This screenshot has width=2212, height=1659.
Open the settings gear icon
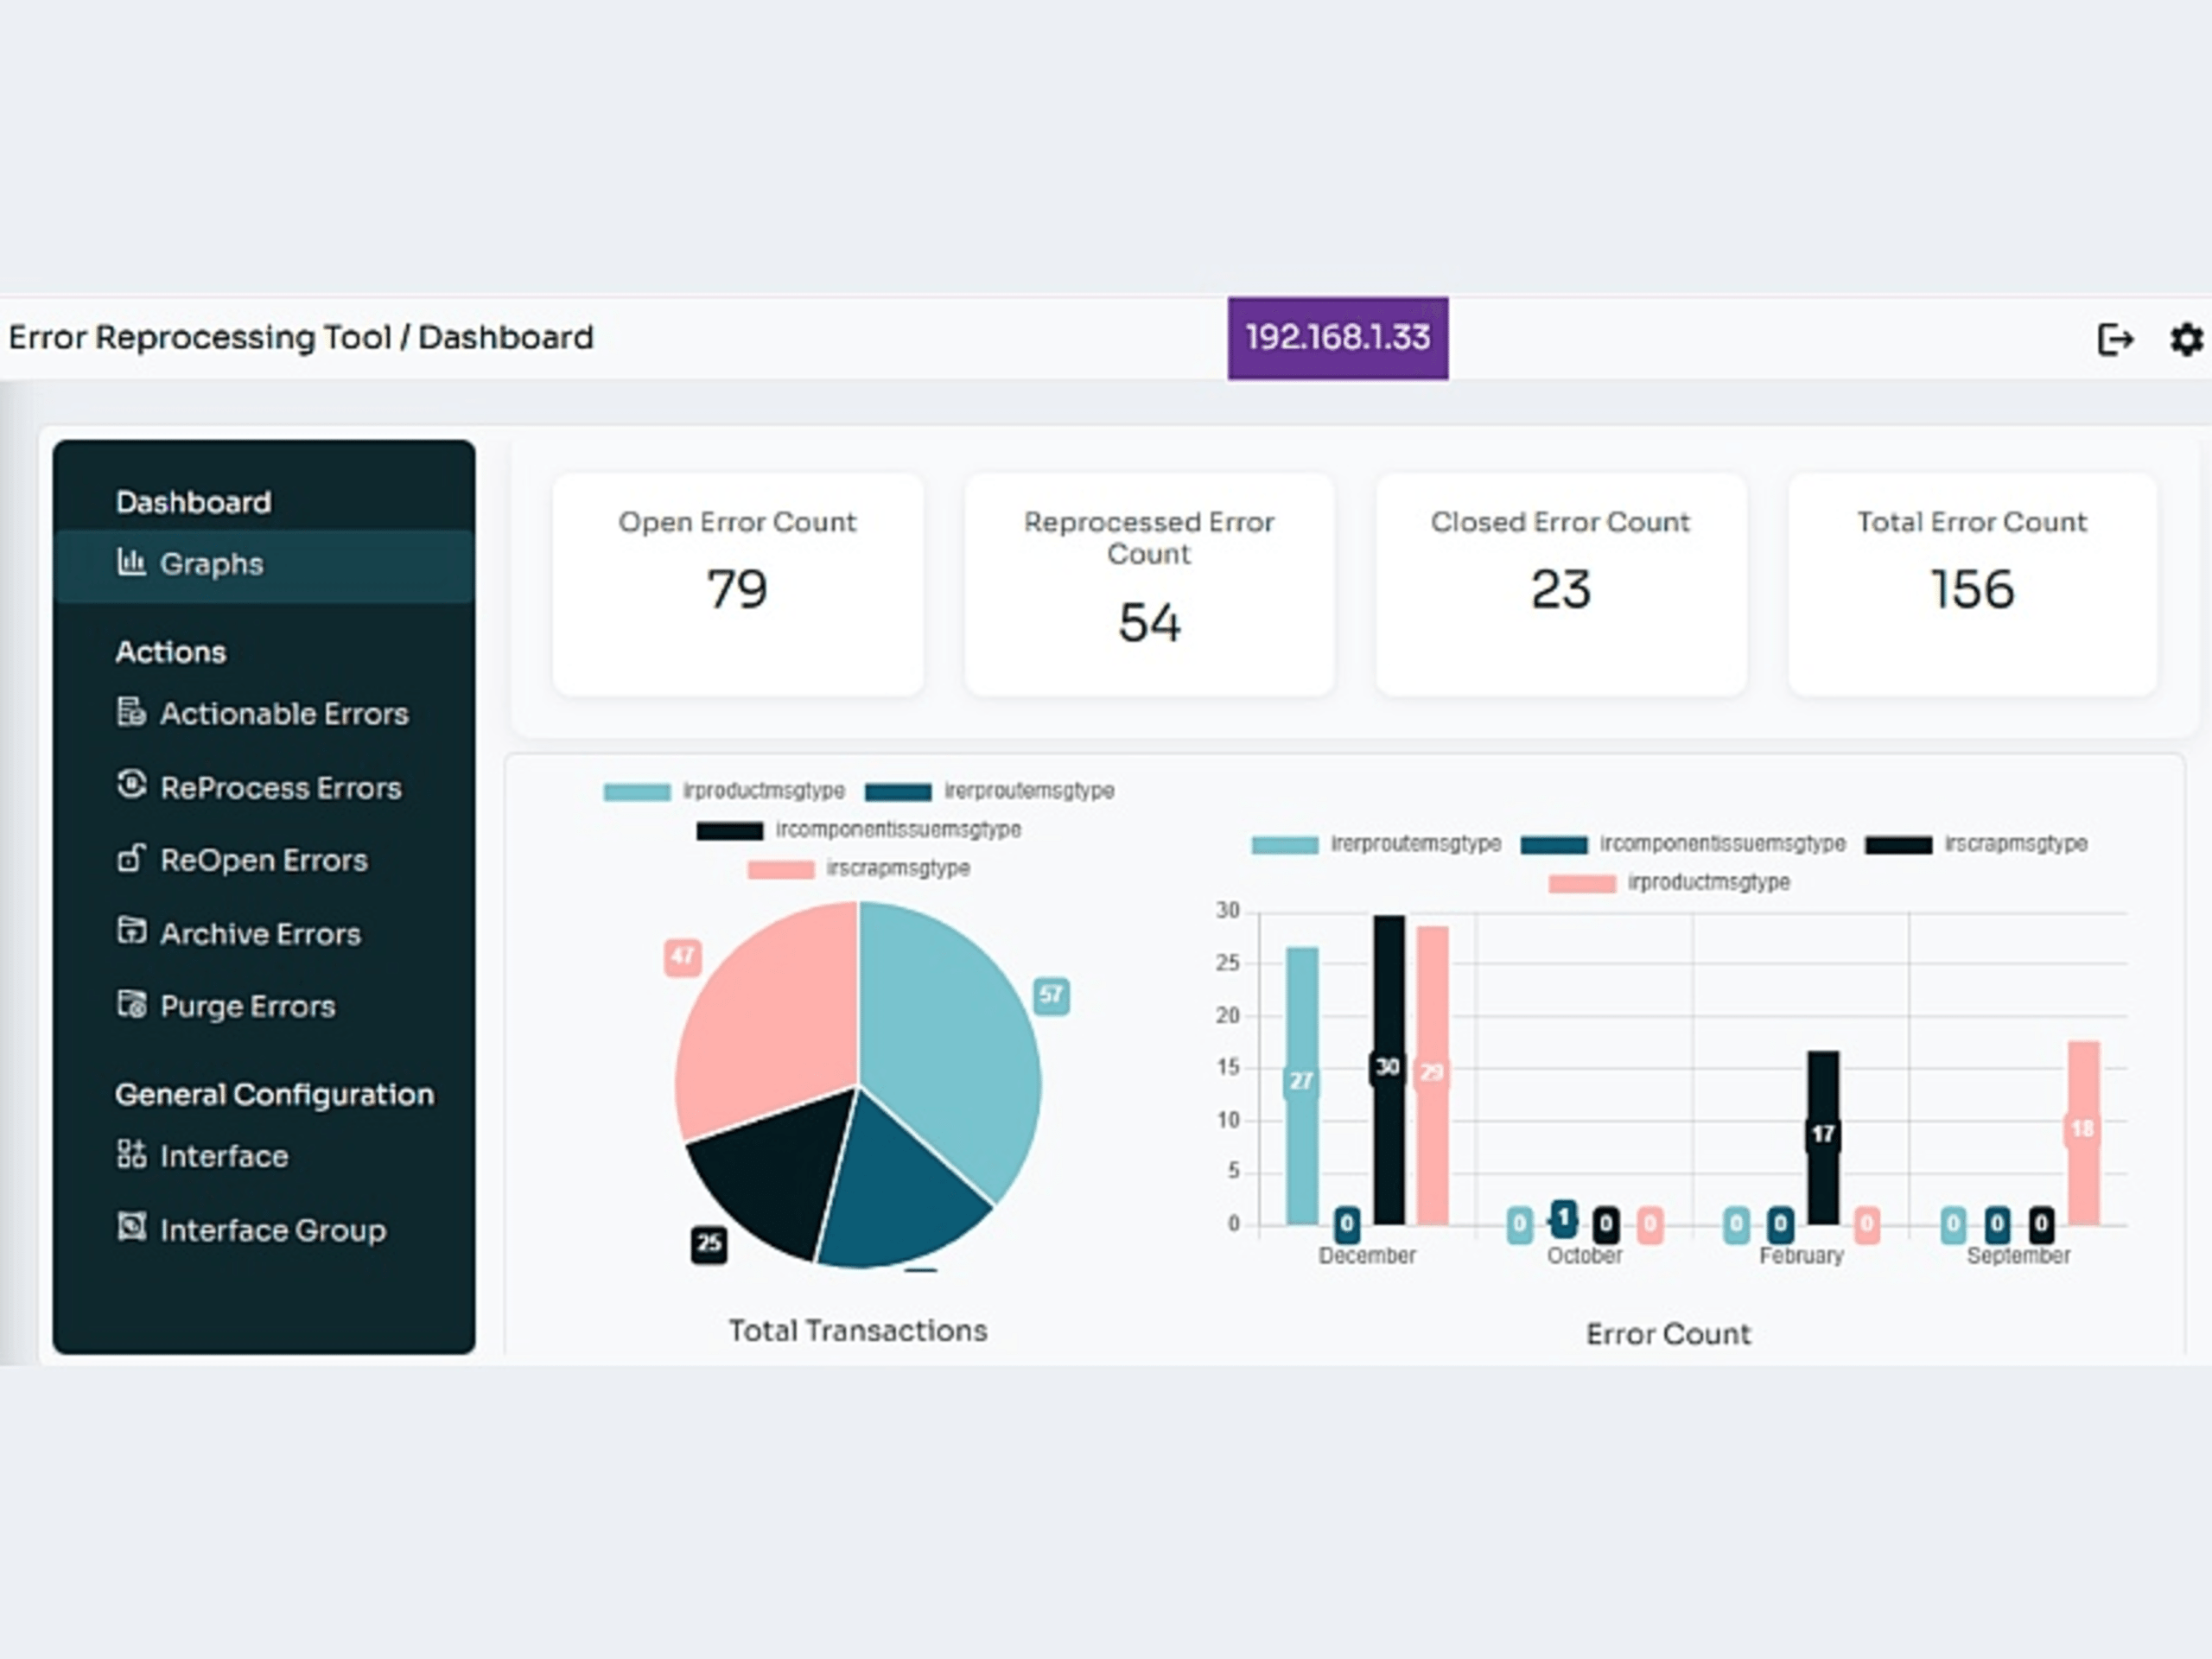click(2186, 339)
